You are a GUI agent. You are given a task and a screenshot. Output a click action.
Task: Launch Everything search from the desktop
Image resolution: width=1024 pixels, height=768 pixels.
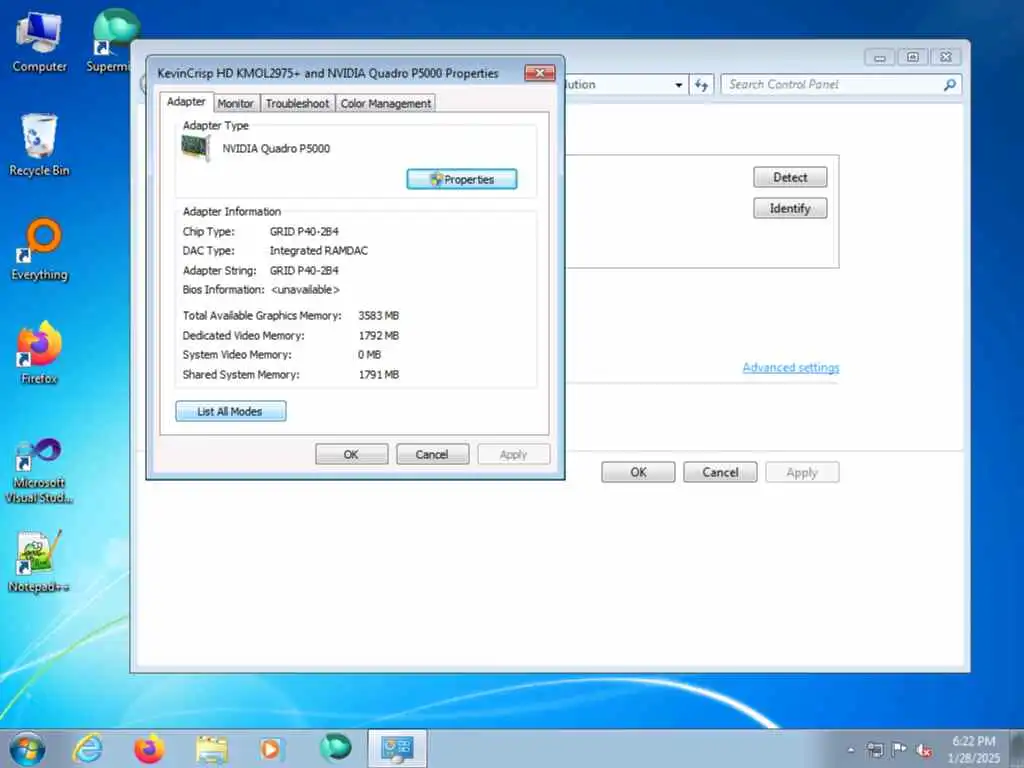click(39, 249)
